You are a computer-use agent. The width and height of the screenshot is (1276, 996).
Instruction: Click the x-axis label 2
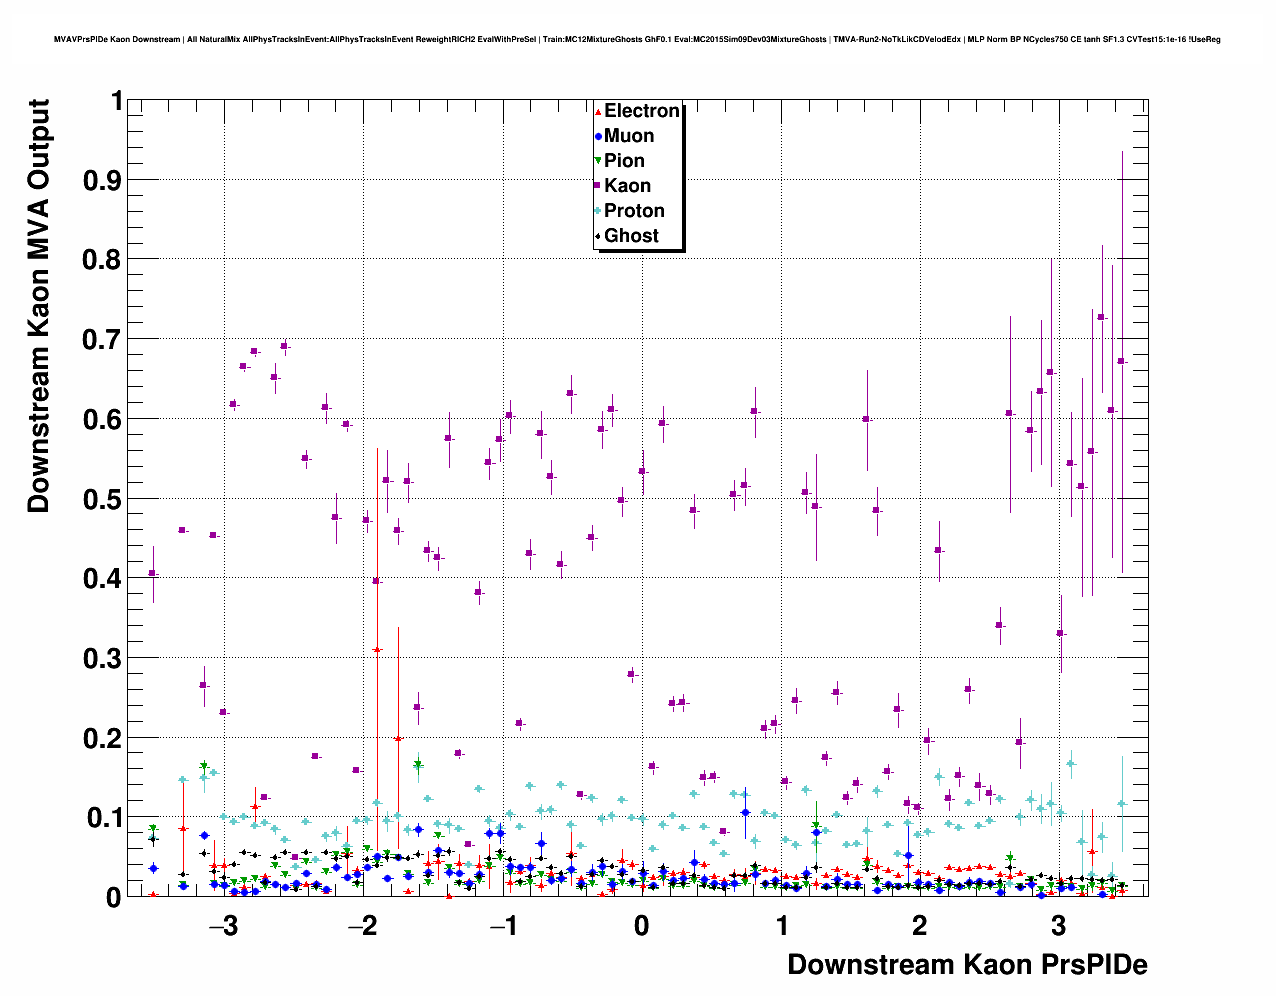[920, 923]
